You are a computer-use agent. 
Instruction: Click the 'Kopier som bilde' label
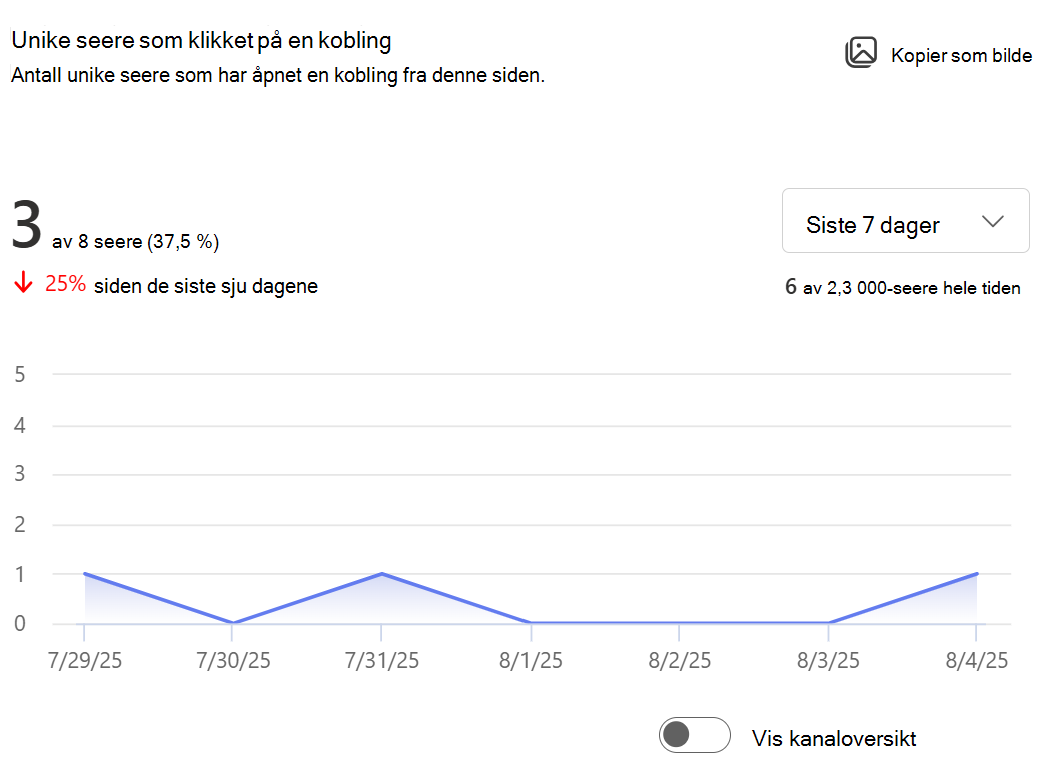(961, 56)
